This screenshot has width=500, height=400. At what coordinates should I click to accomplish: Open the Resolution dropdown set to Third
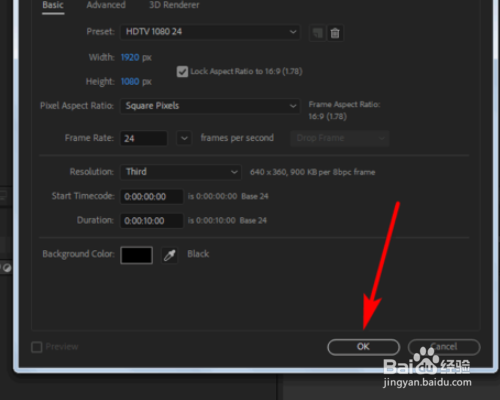181,172
